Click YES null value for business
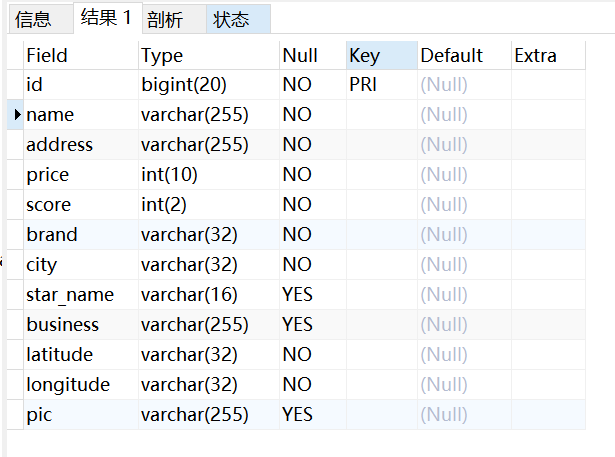 [313, 325]
